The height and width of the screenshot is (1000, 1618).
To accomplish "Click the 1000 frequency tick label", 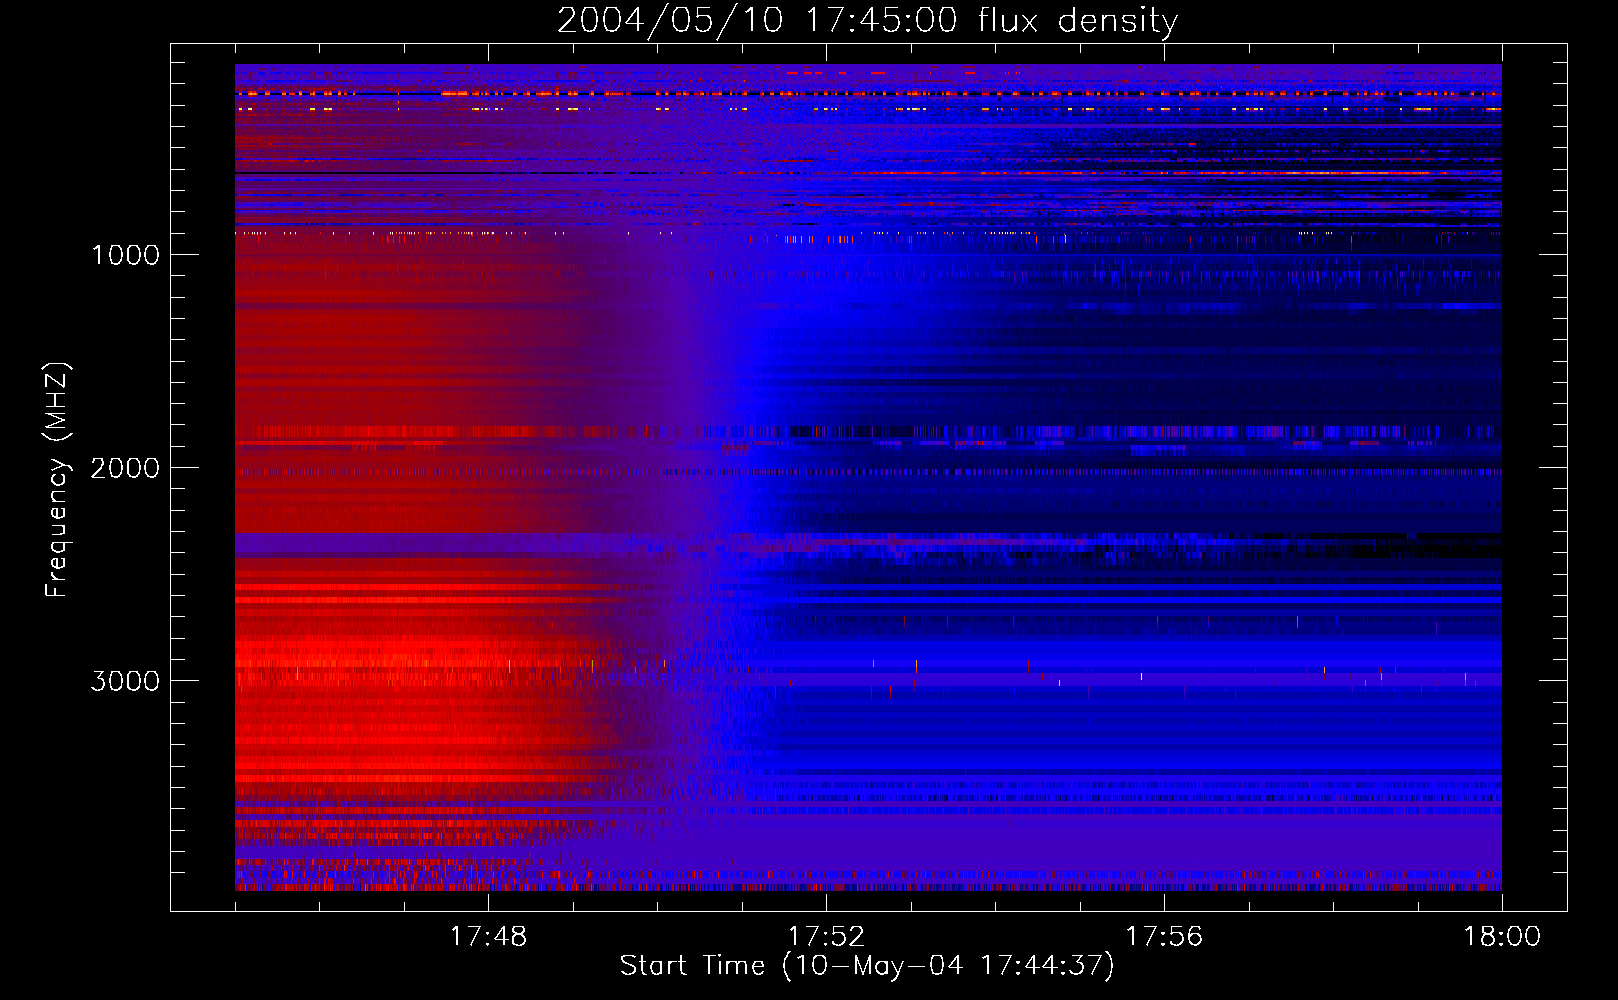I will pos(125,255).
